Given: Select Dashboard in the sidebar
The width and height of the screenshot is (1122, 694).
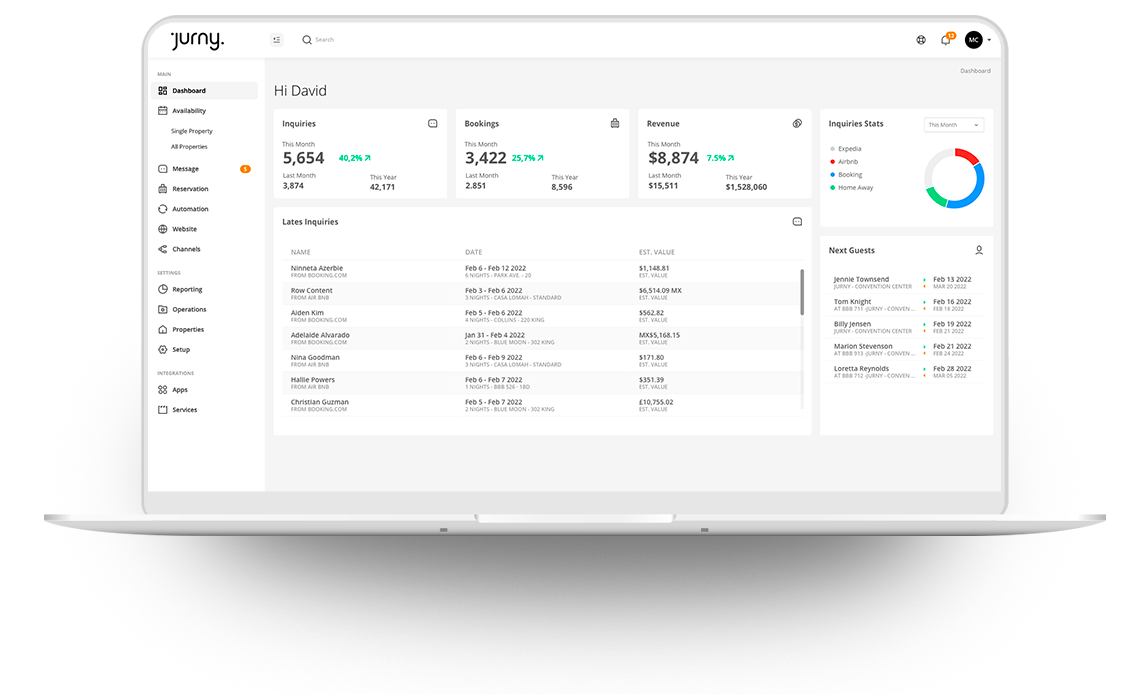Looking at the screenshot, I should 189,90.
